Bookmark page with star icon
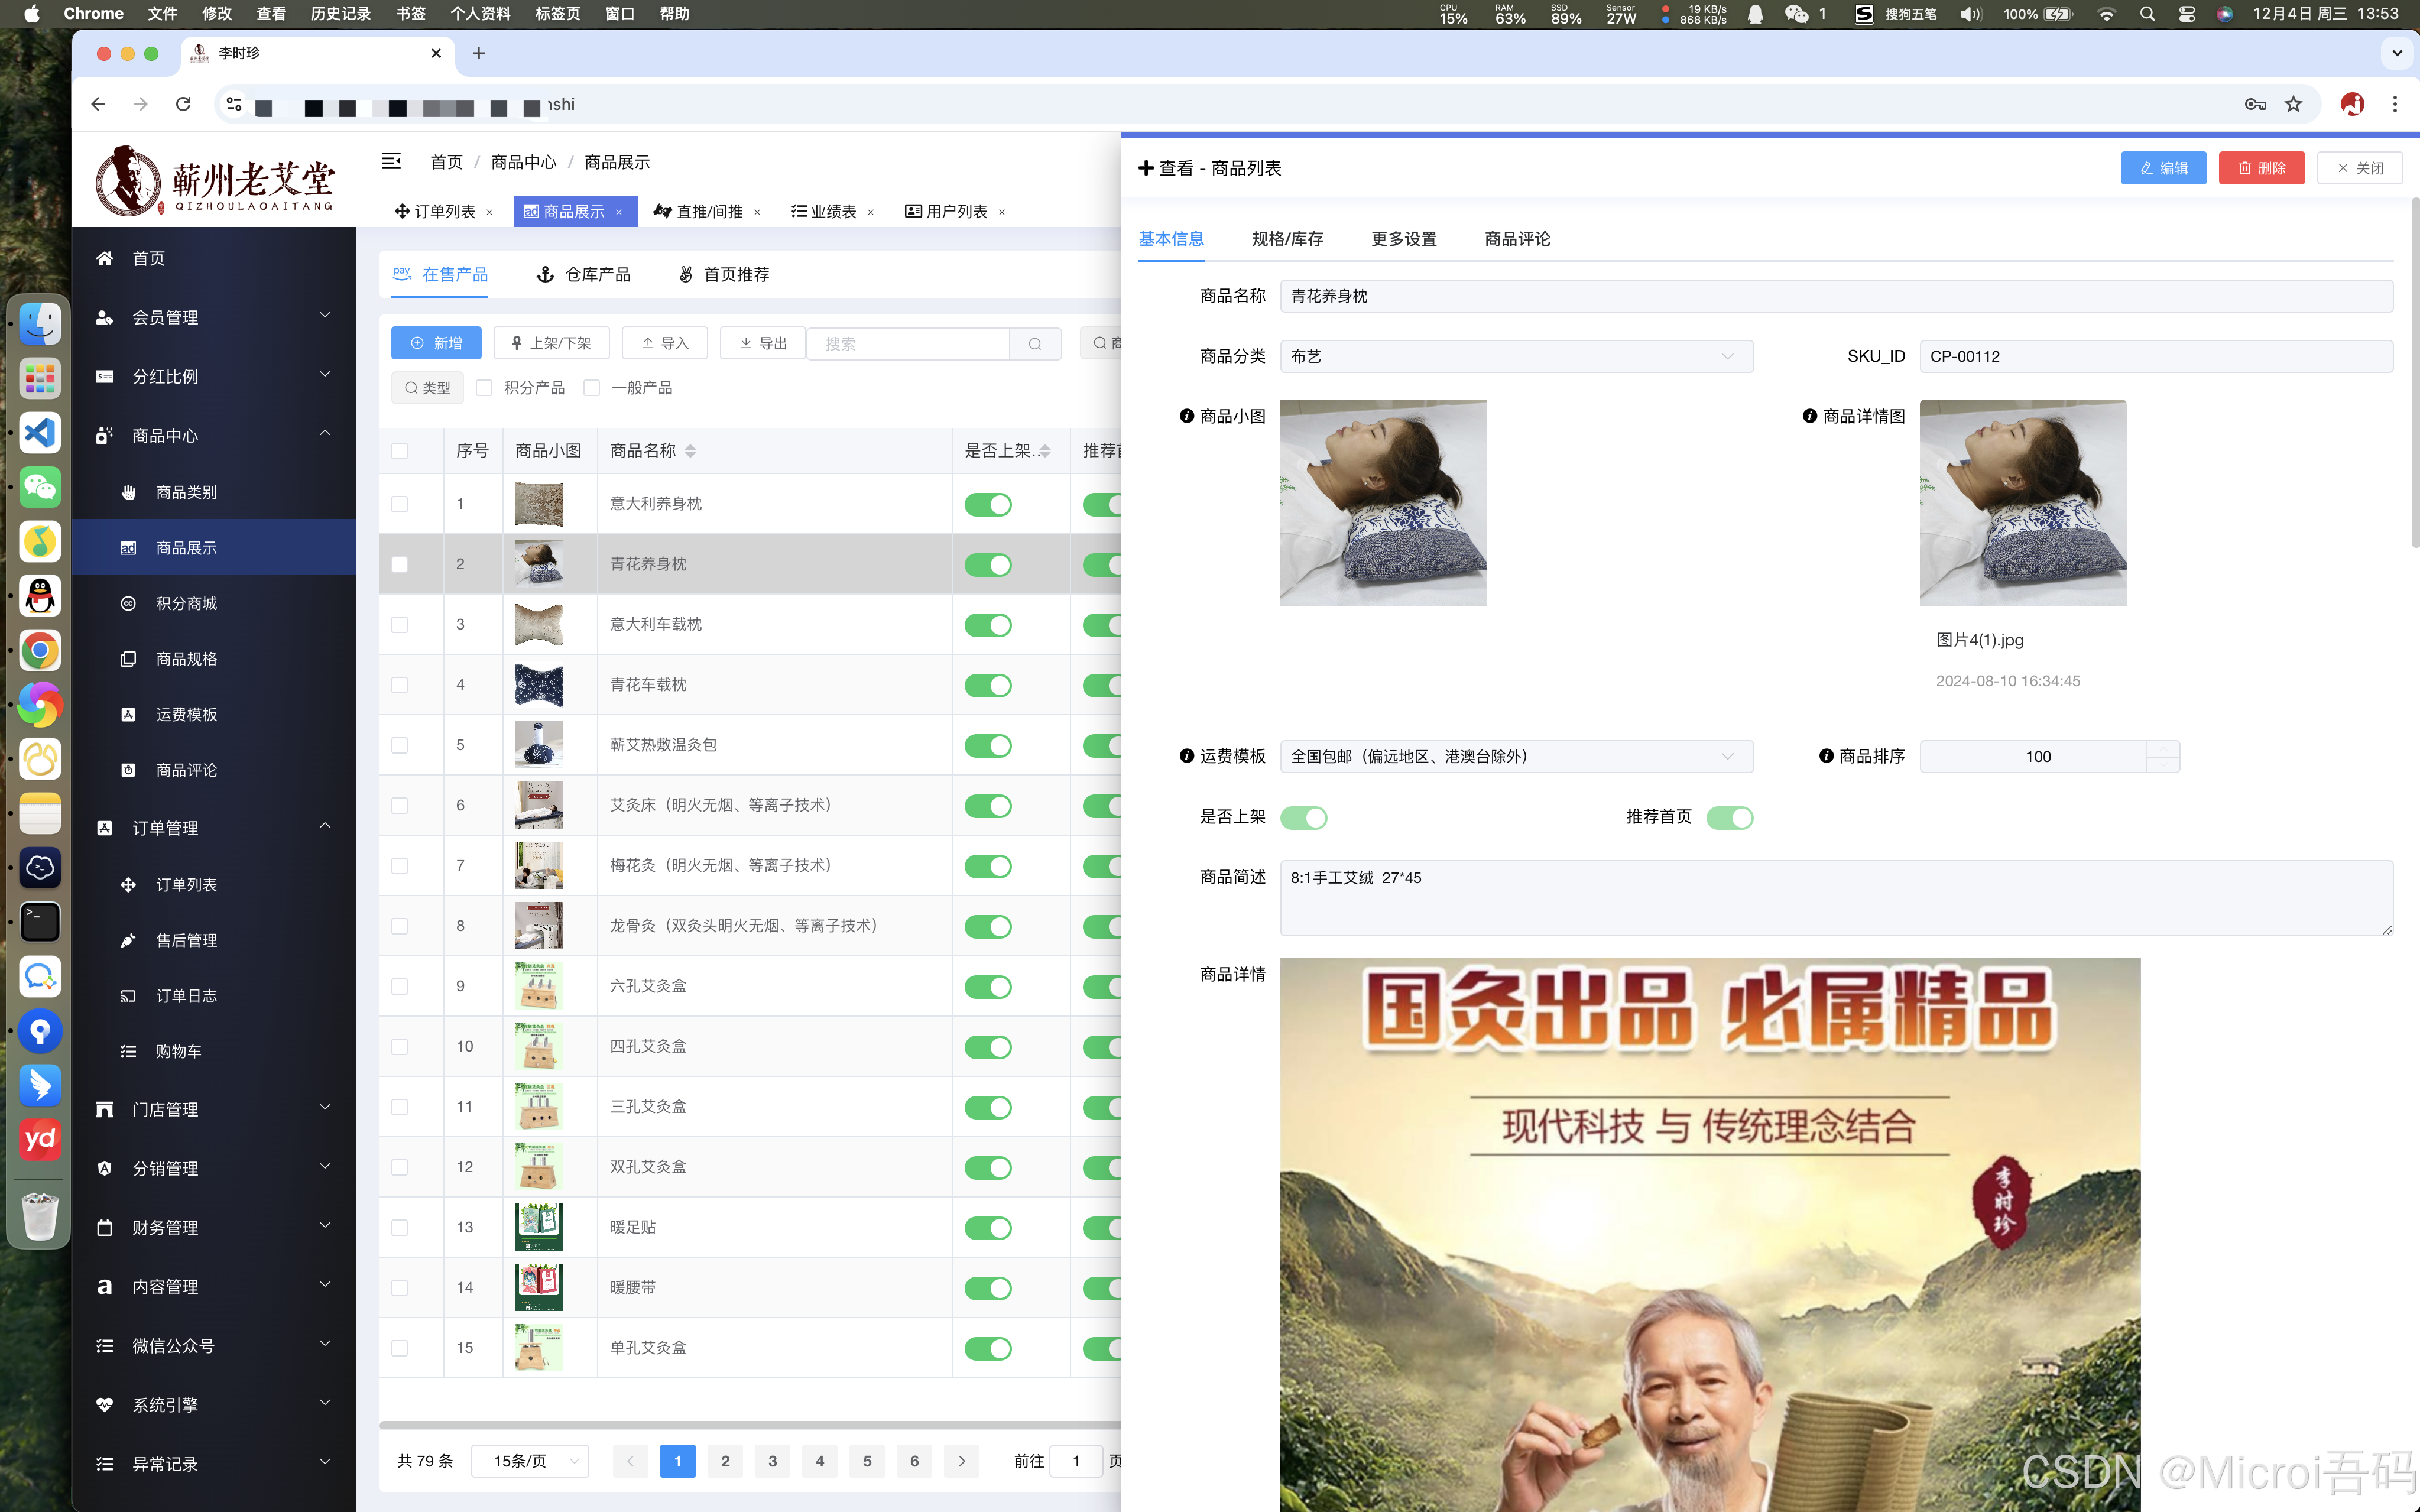2420x1512 pixels. coord(2293,104)
